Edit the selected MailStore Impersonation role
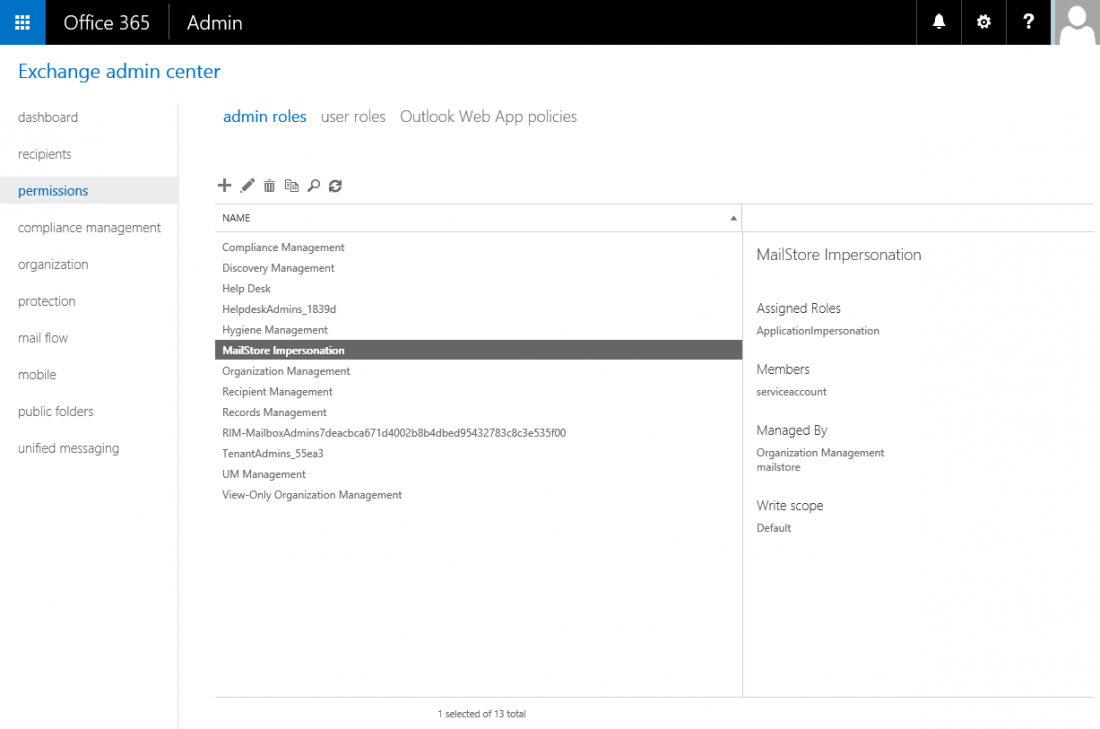 click(247, 185)
